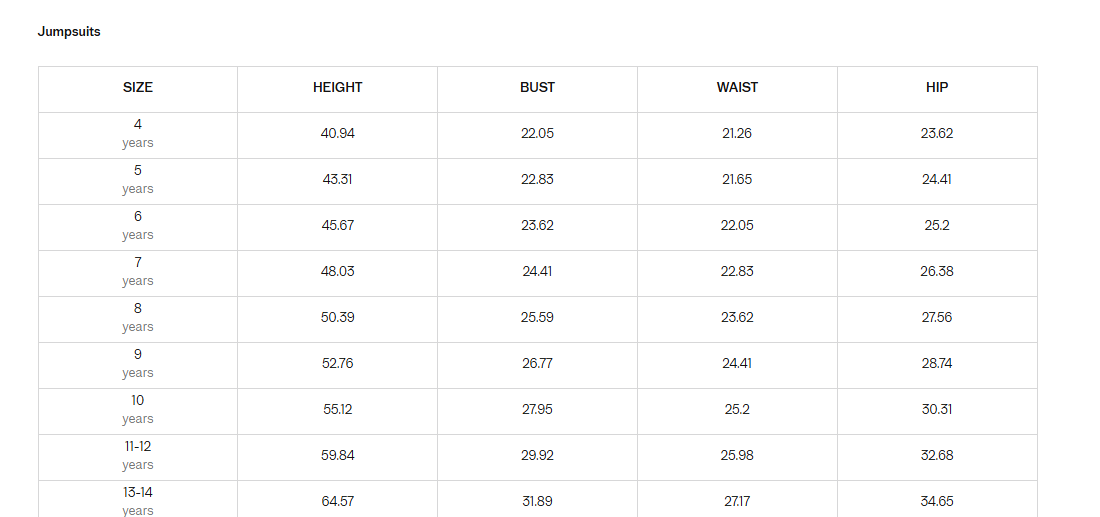
Task: Click the 4 years size cell
Action: coord(138,133)
